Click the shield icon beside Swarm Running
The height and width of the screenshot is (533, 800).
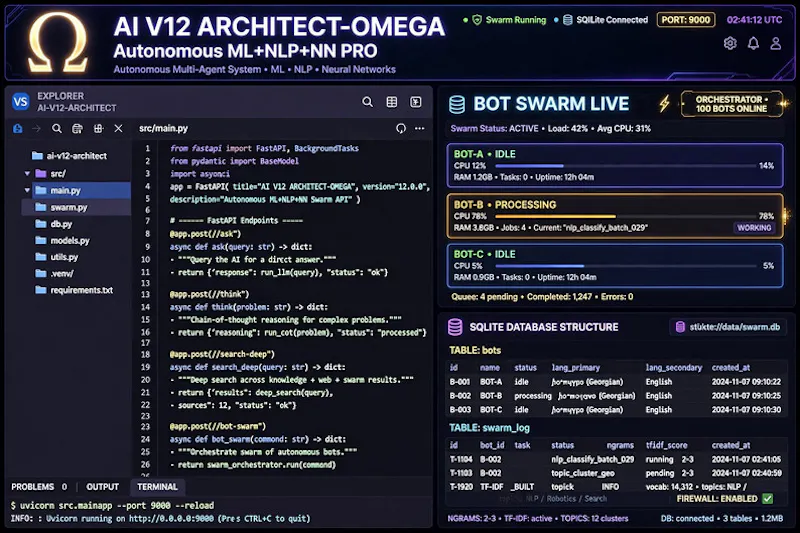point(477,20)
